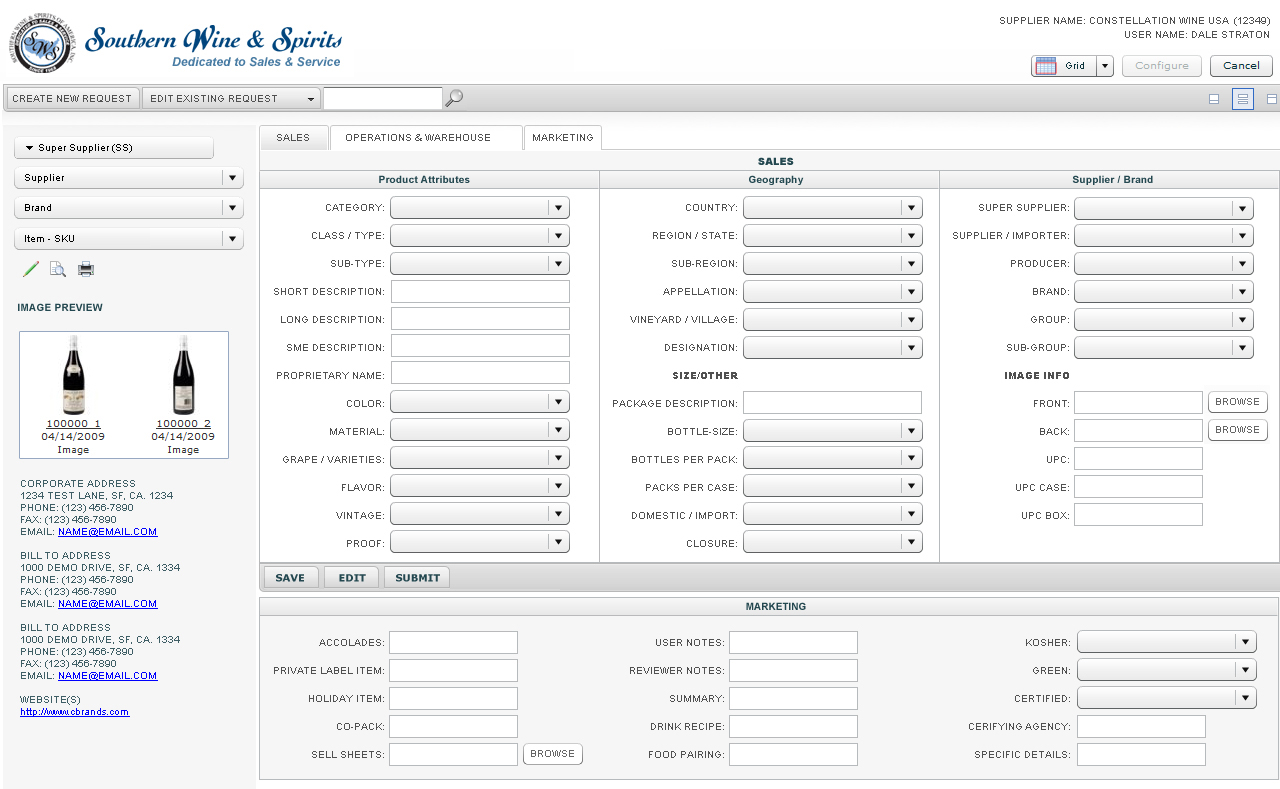The width and height of the screenshot is (1280, 789).
Task: Expand the Super Supplier (SS) selector
Action: (x=114, y=148)
